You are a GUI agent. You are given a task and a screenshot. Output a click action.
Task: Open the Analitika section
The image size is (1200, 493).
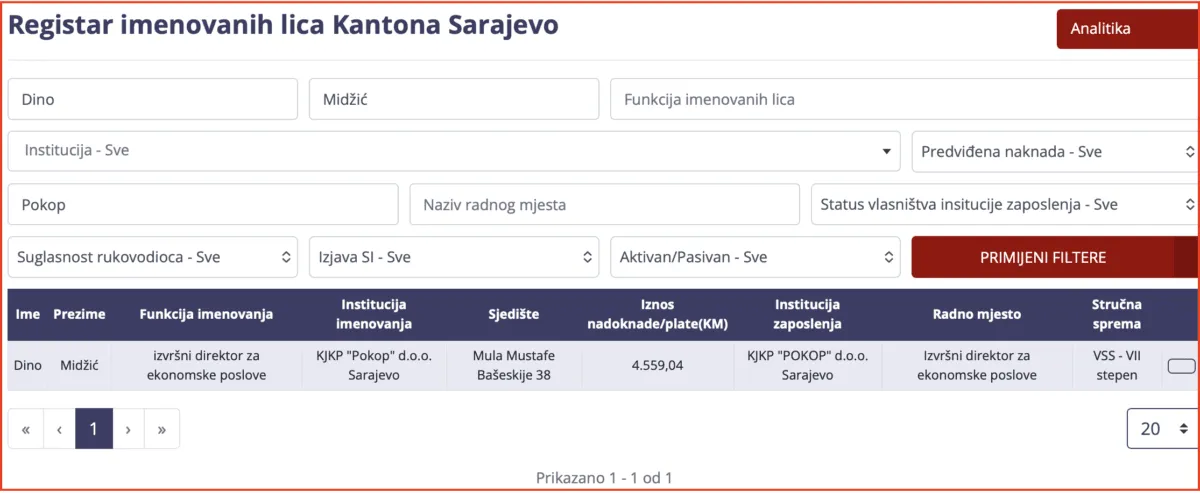coord(1127,29)
